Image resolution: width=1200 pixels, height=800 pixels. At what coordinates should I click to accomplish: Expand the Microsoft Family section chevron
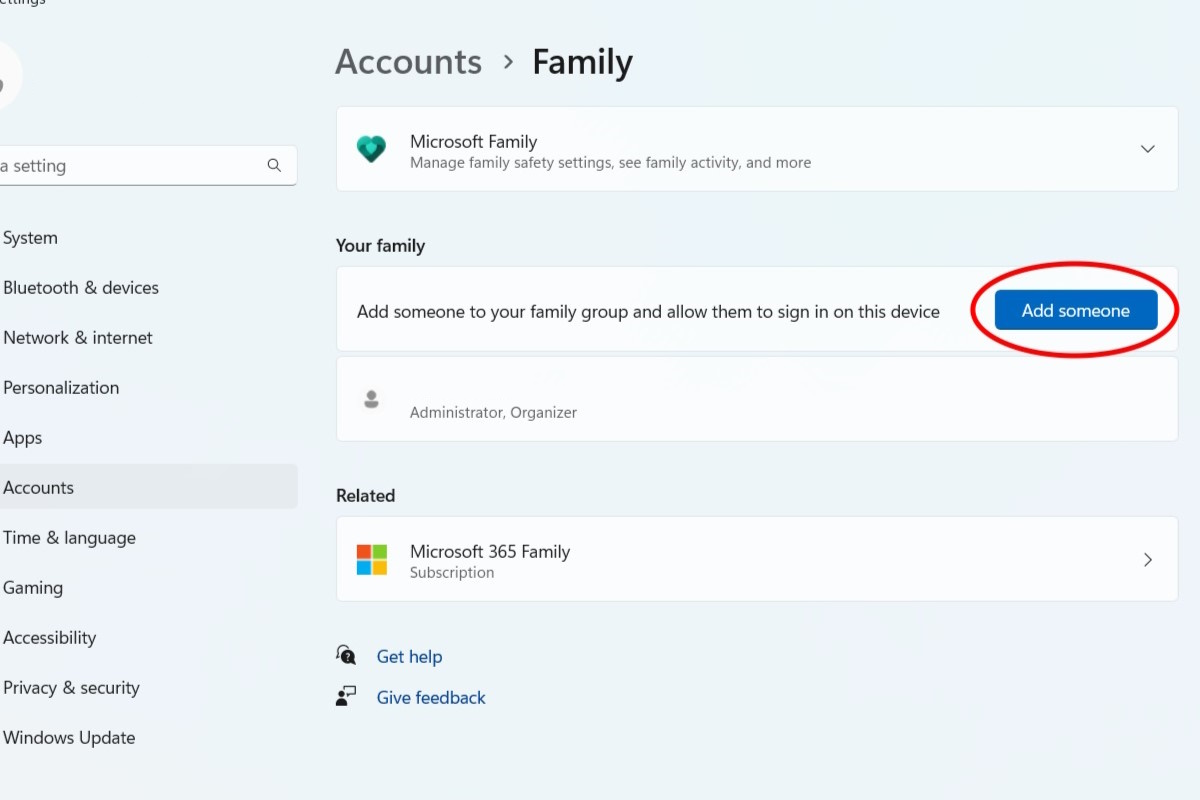[x=1148, y=149]
